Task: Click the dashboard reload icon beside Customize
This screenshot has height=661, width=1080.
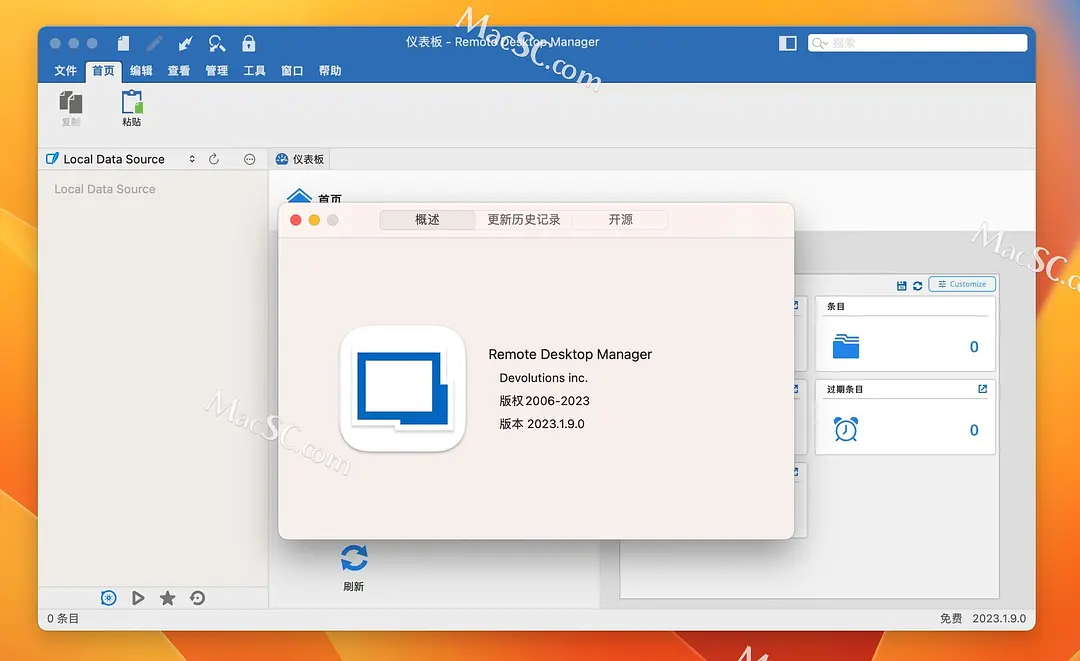Action: click(917, 285)
